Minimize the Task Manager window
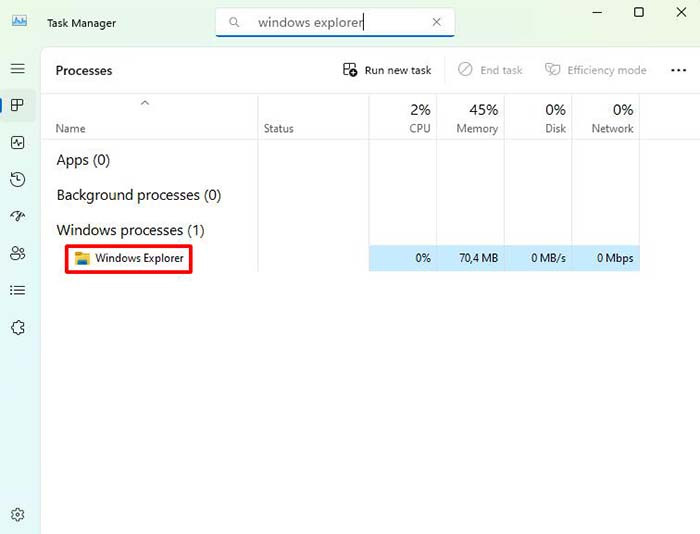The image size is (700, 534). pos(597,13)
